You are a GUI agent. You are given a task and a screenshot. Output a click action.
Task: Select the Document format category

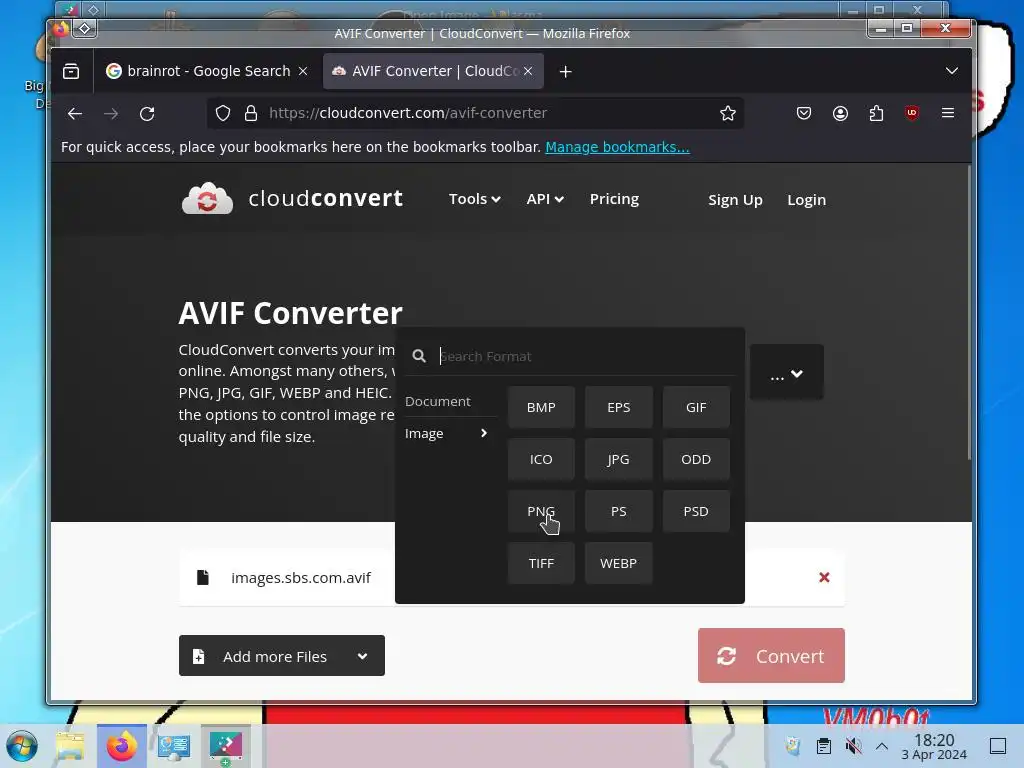pyautogui.click(x=438, y=402)
